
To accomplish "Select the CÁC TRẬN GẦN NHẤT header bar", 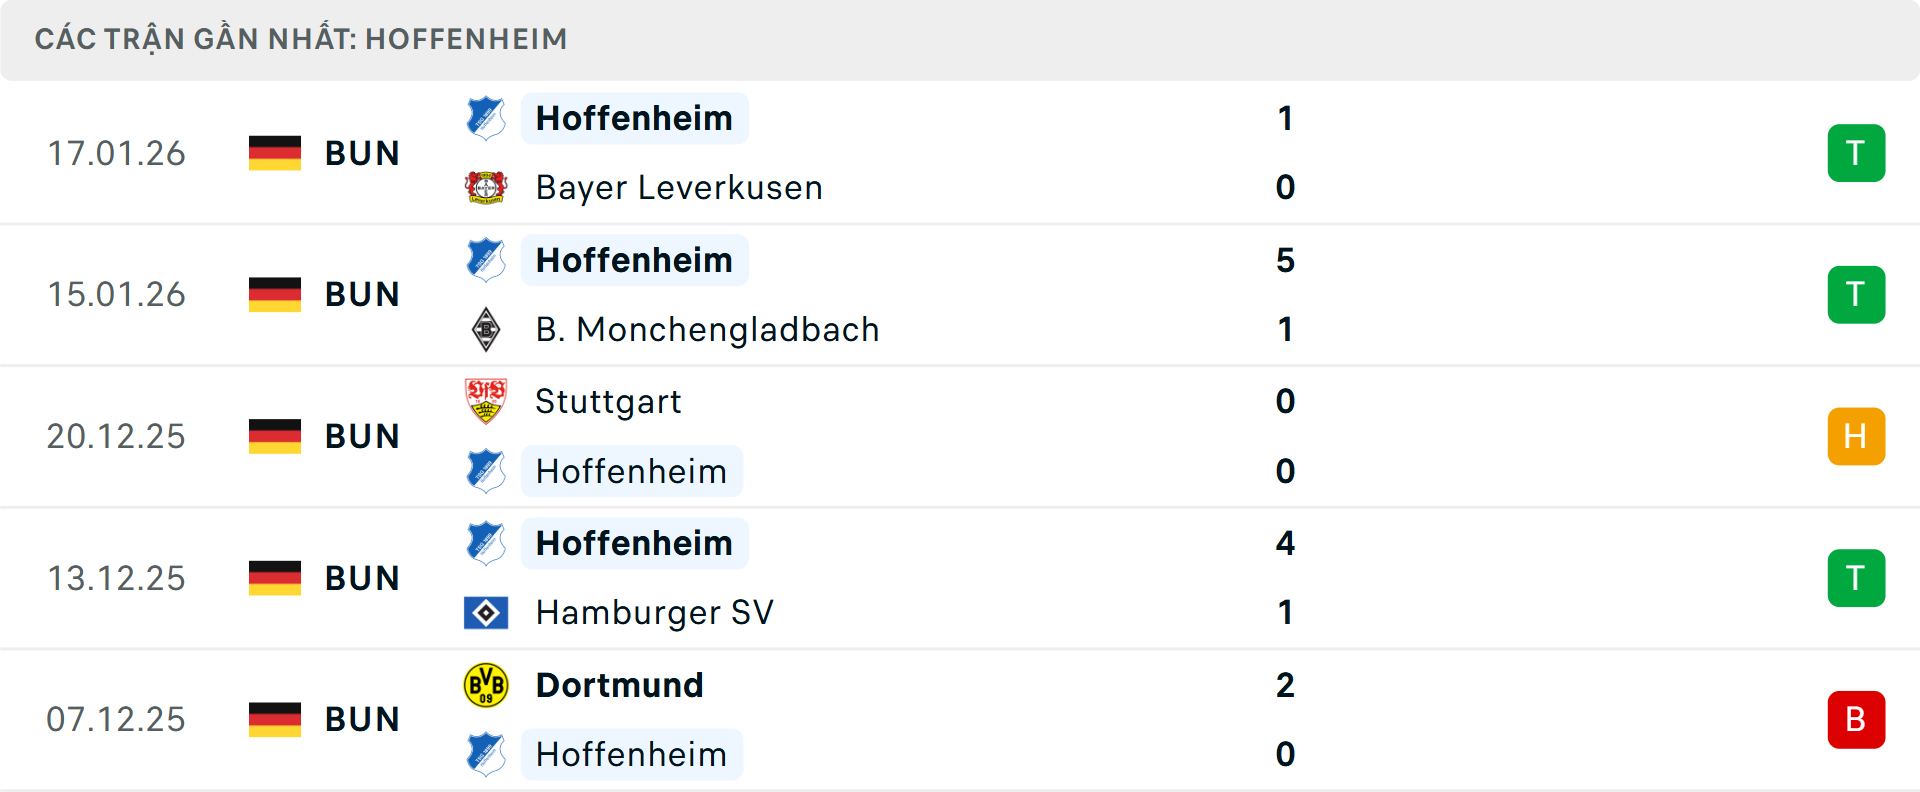I will pyautogui.click(x=302, y=38).
